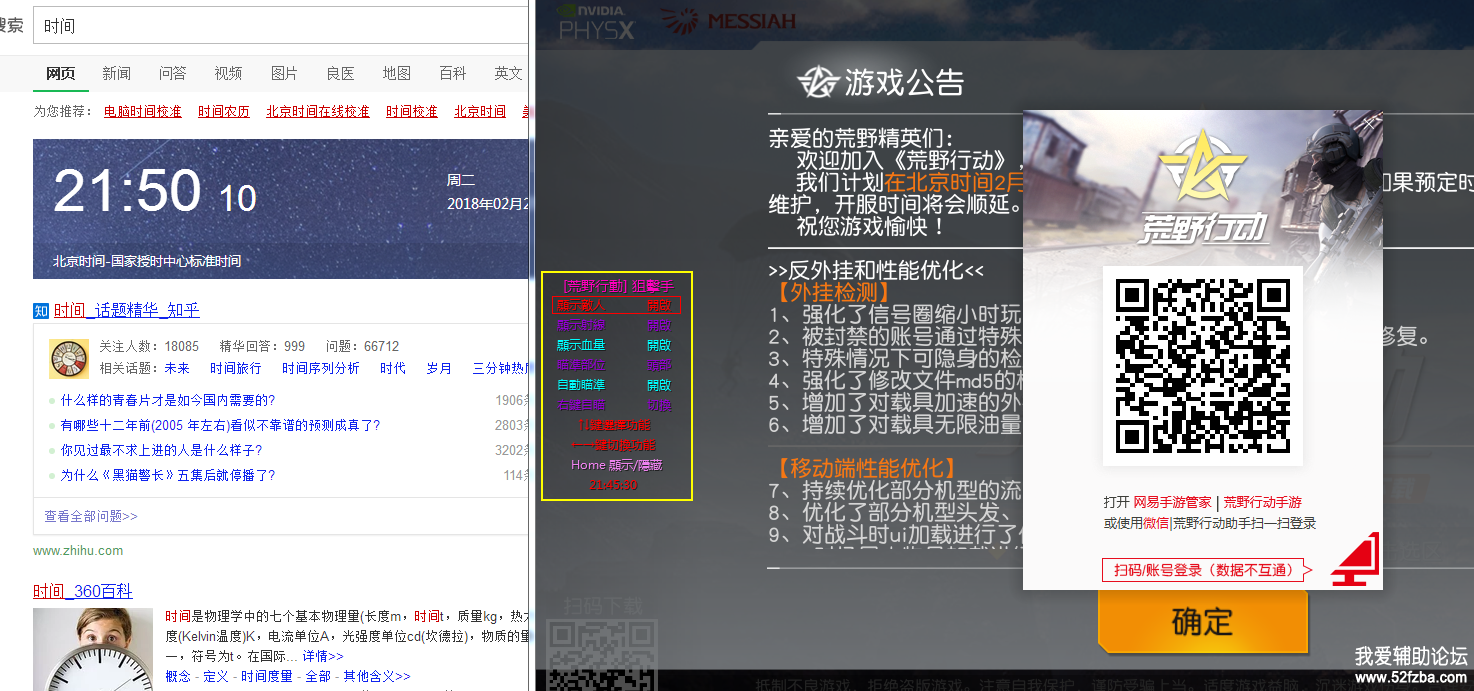
Task: Go to the 视频 tab
Action: pyautogui.click(x=228, y=73)
